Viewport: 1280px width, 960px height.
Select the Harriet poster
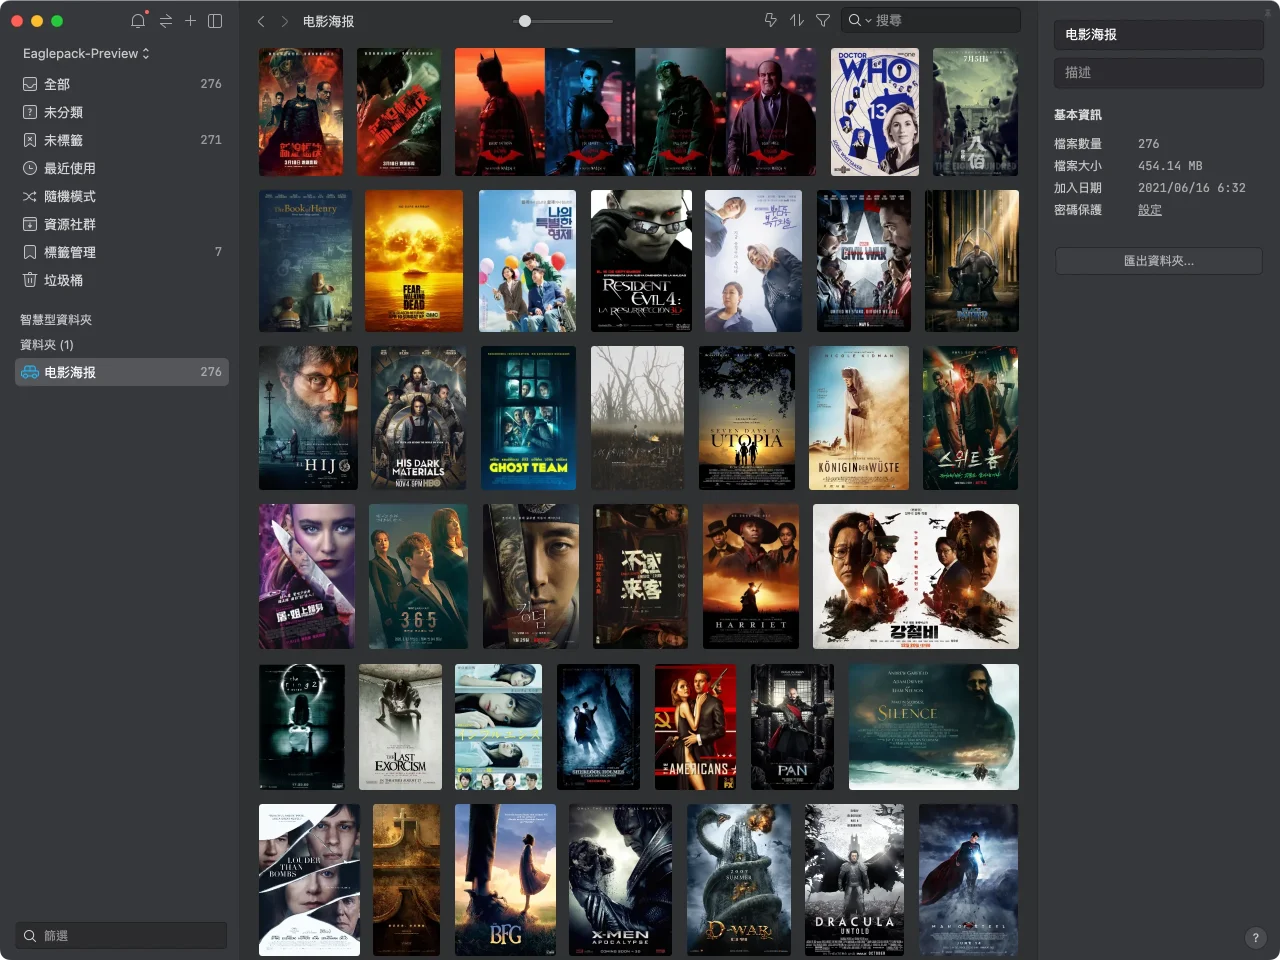click(751, 577)
